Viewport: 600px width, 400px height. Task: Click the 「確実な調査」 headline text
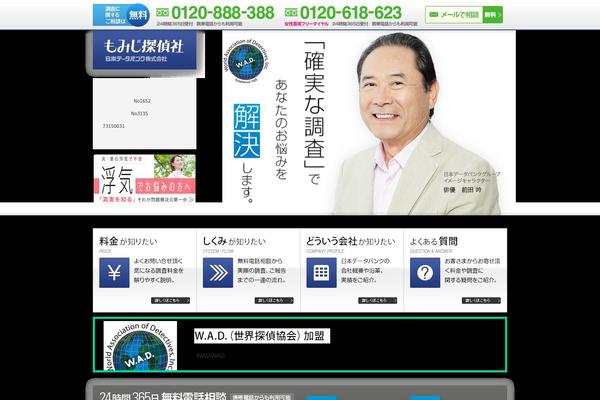coord(314,105)
